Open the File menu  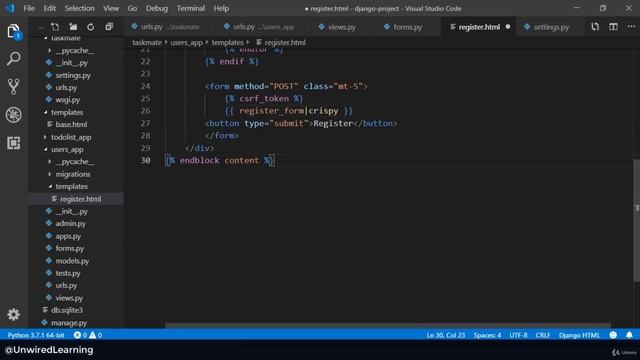click(x=29, y=8)
